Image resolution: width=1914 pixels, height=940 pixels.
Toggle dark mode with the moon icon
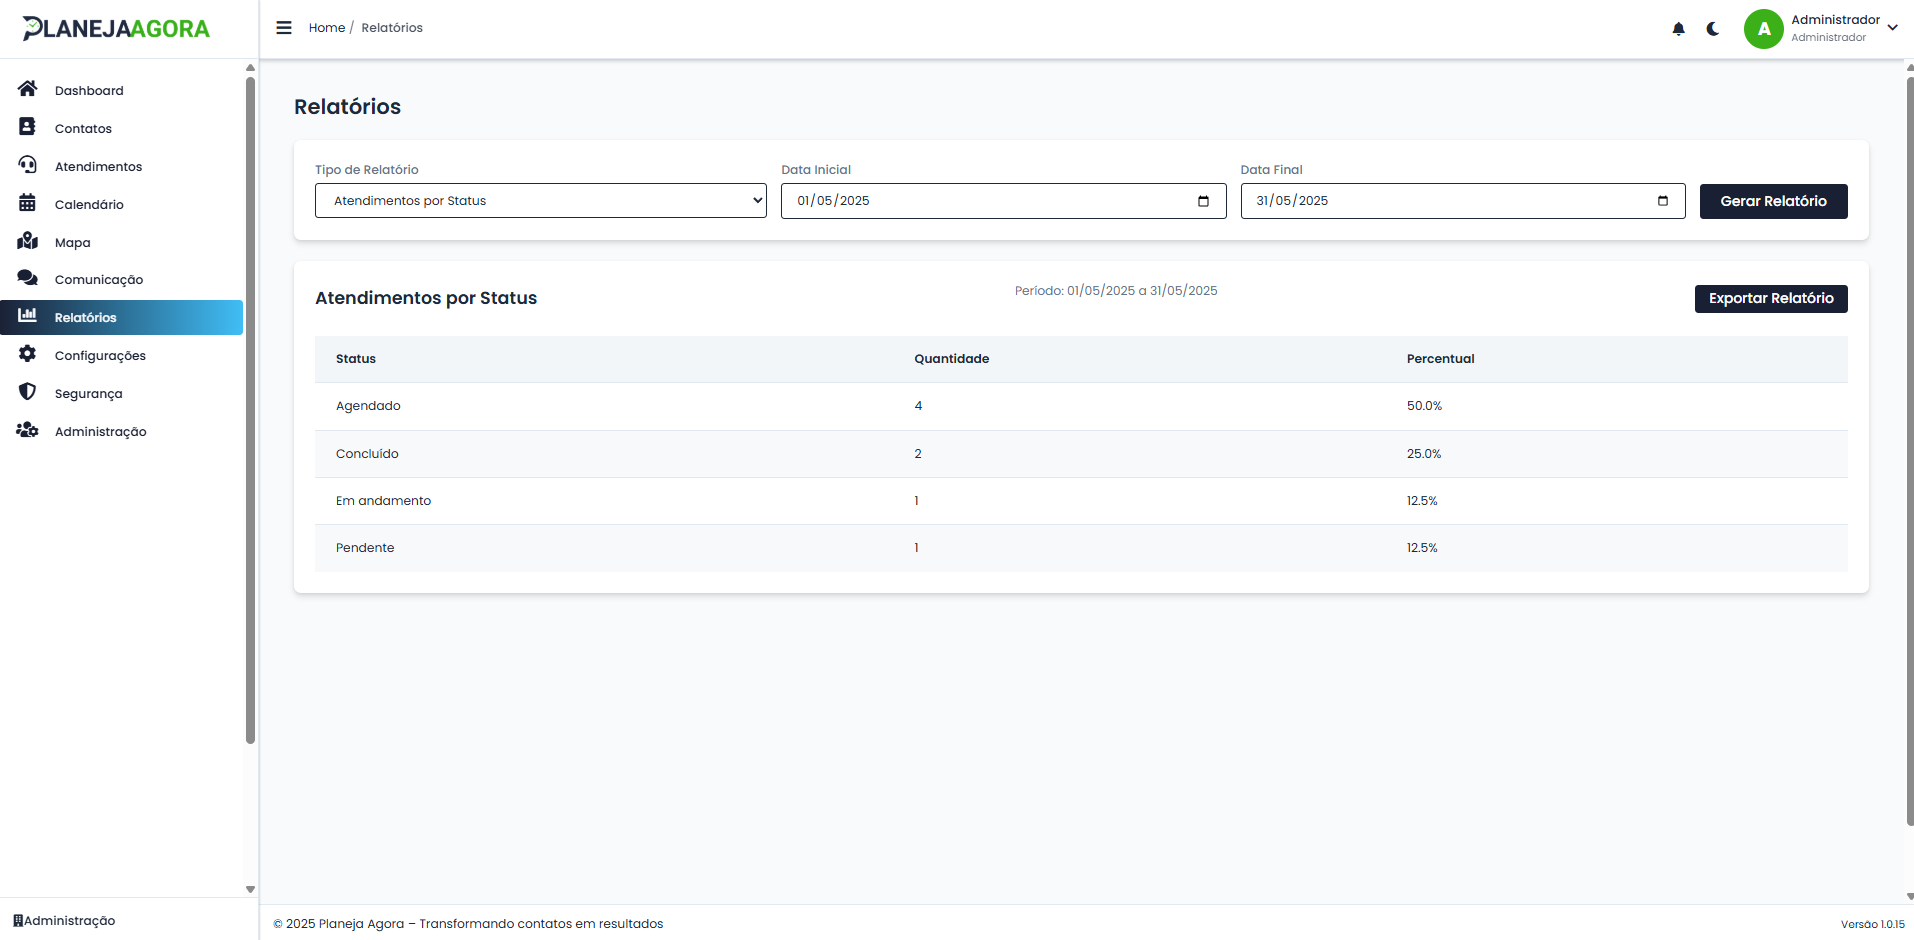pyautogui.click(x=1713, y=29)
